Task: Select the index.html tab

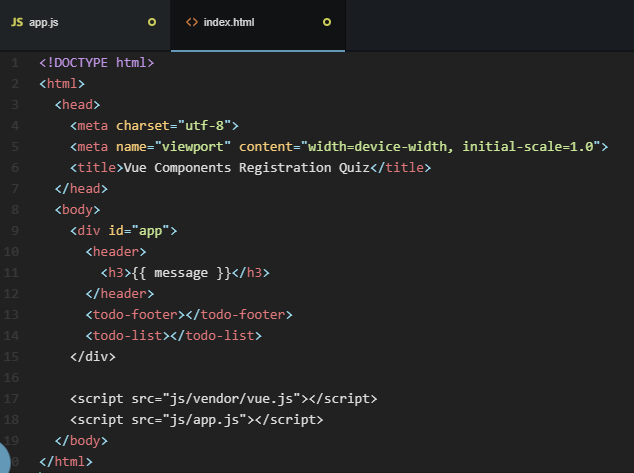Action: [258, 23]
